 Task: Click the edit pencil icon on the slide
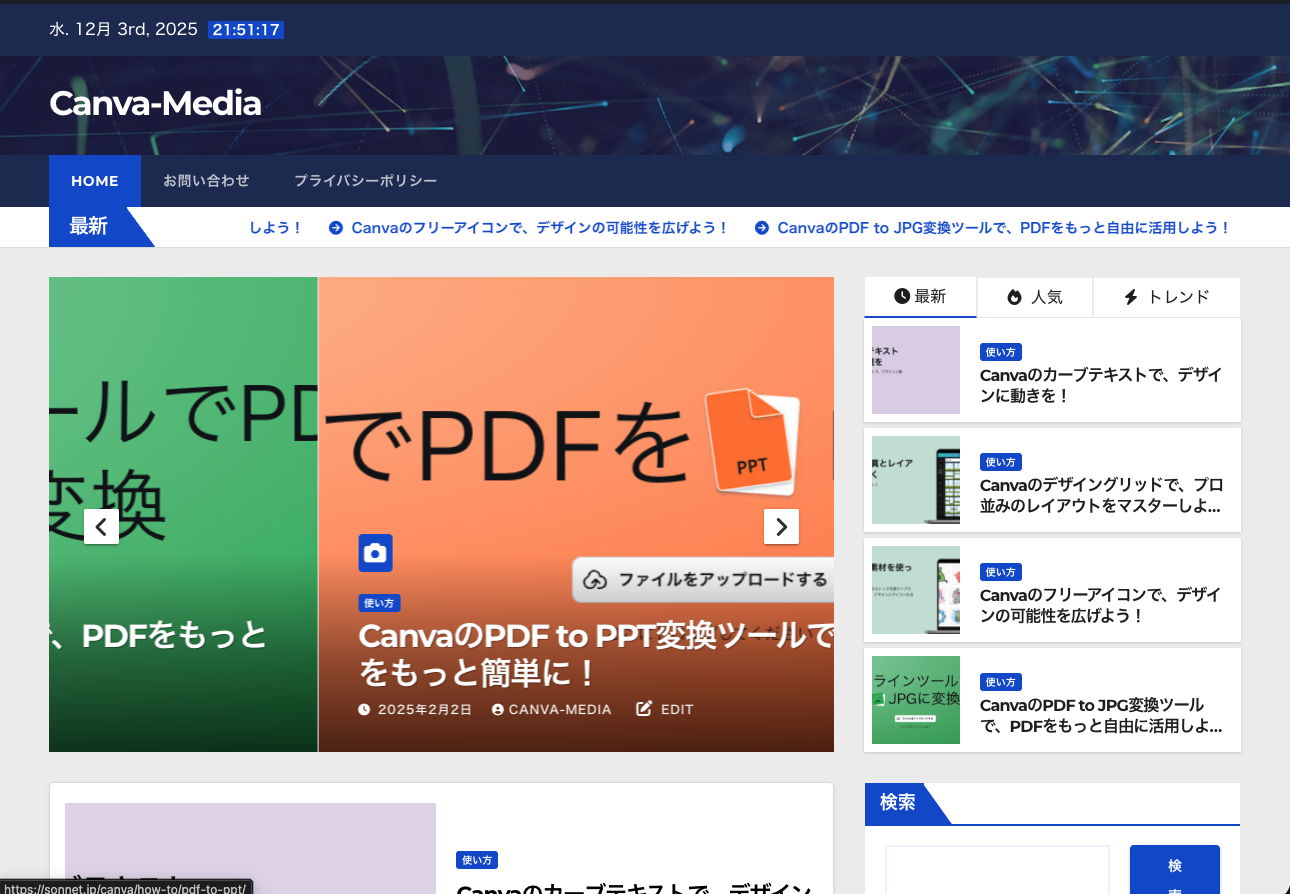click(x=645, y=709)
